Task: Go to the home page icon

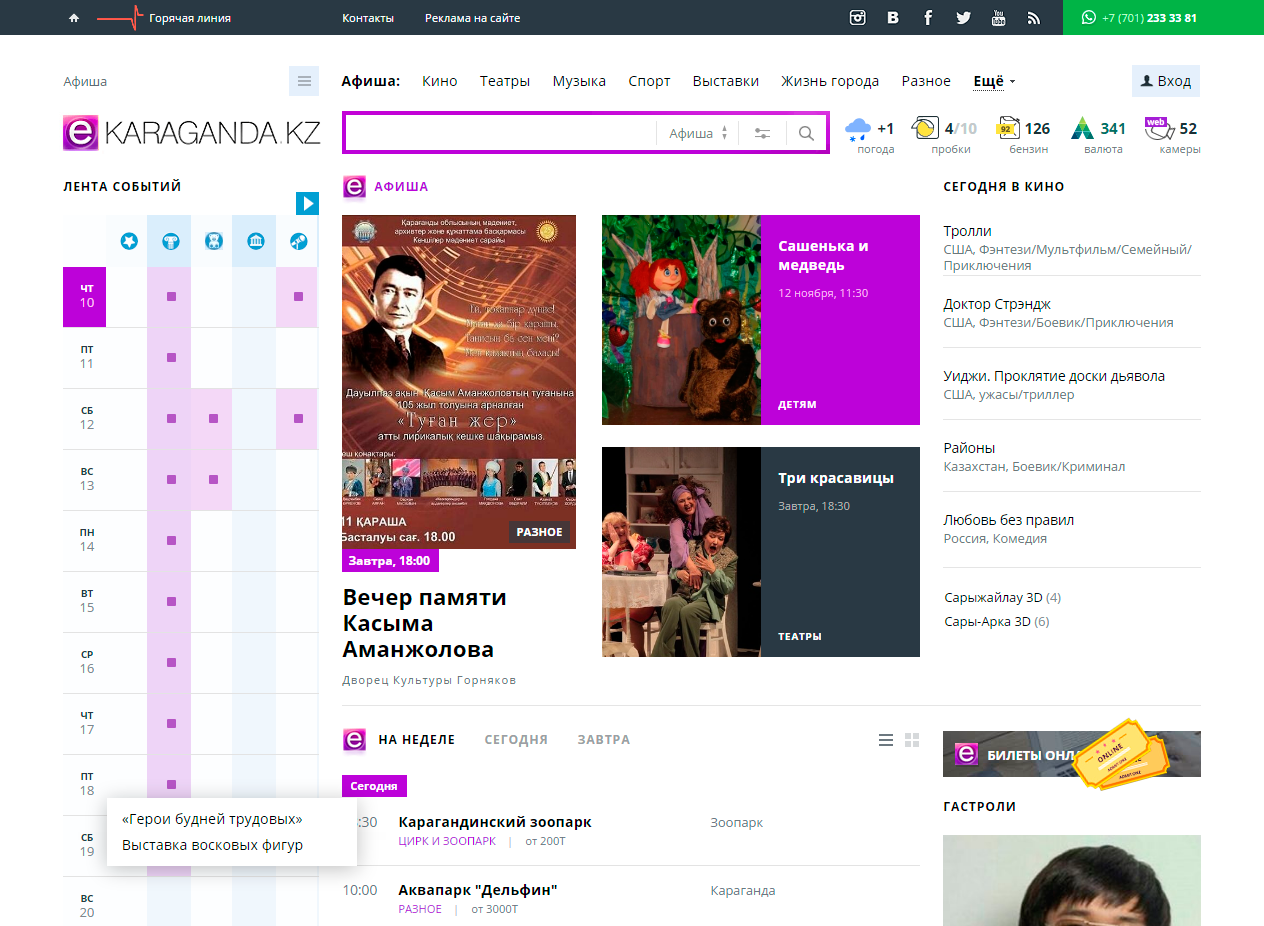Action: [x=74, y=18]
